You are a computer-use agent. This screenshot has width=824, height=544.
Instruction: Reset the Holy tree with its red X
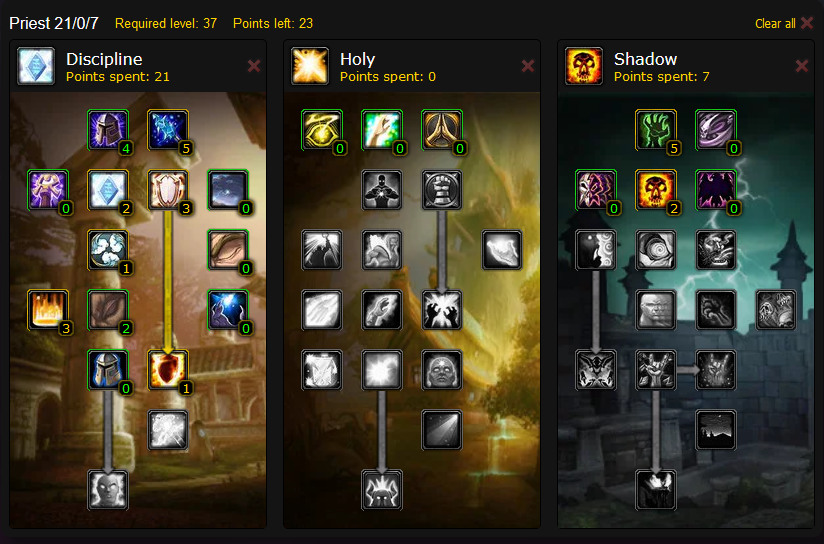[528, 66]
